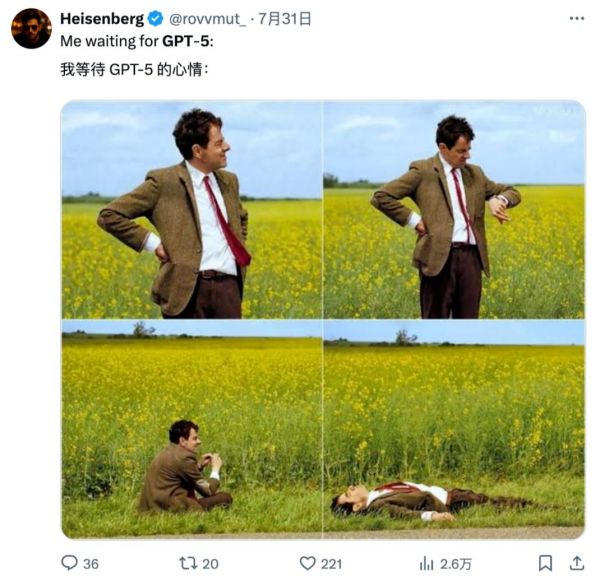Click the blue verified badge

click(155, 19)
